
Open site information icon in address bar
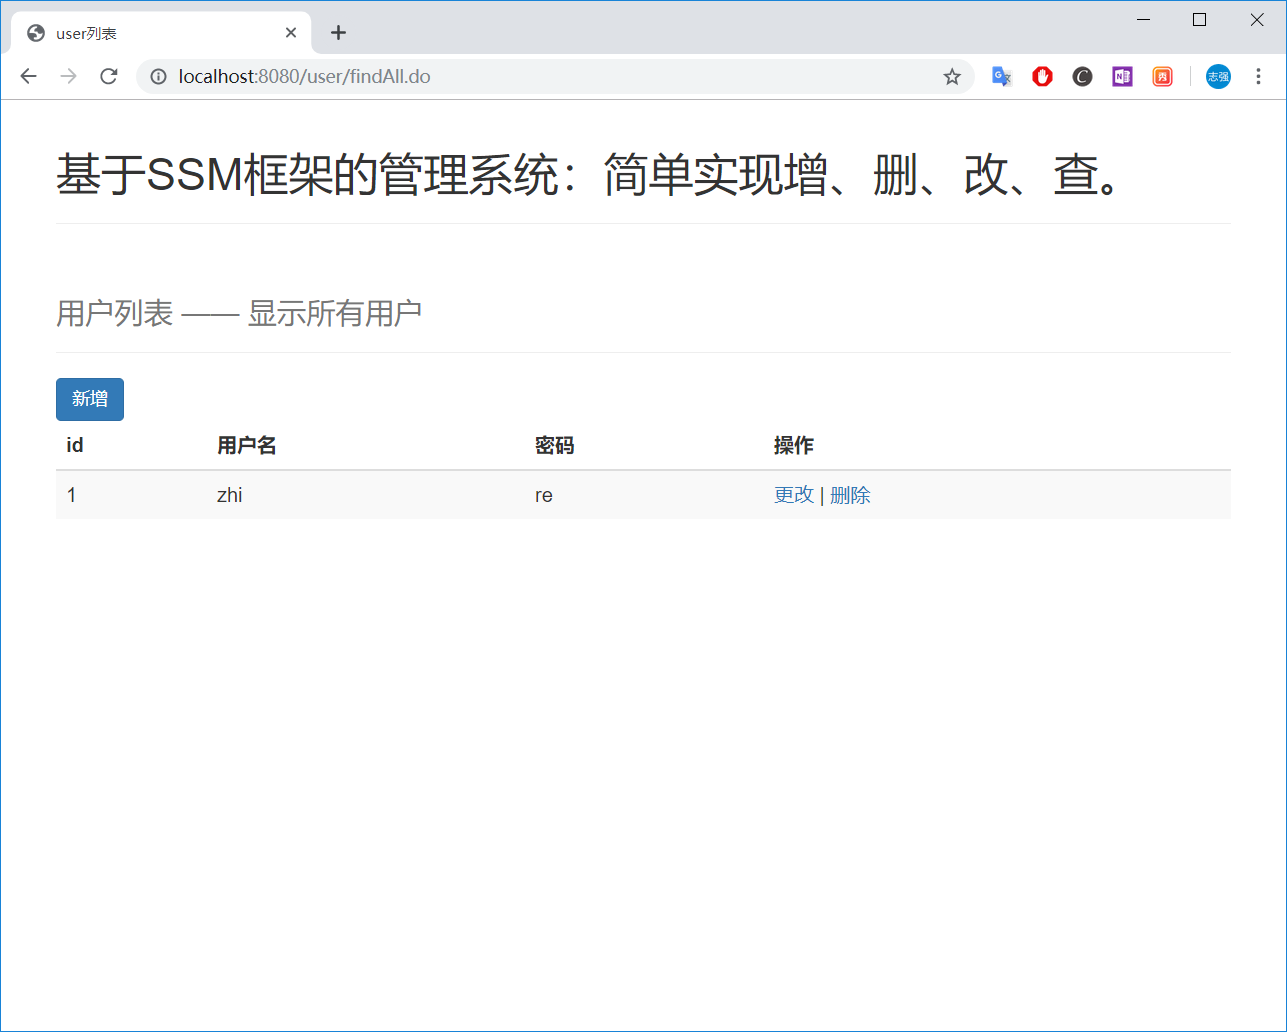[x=158, y=77]
